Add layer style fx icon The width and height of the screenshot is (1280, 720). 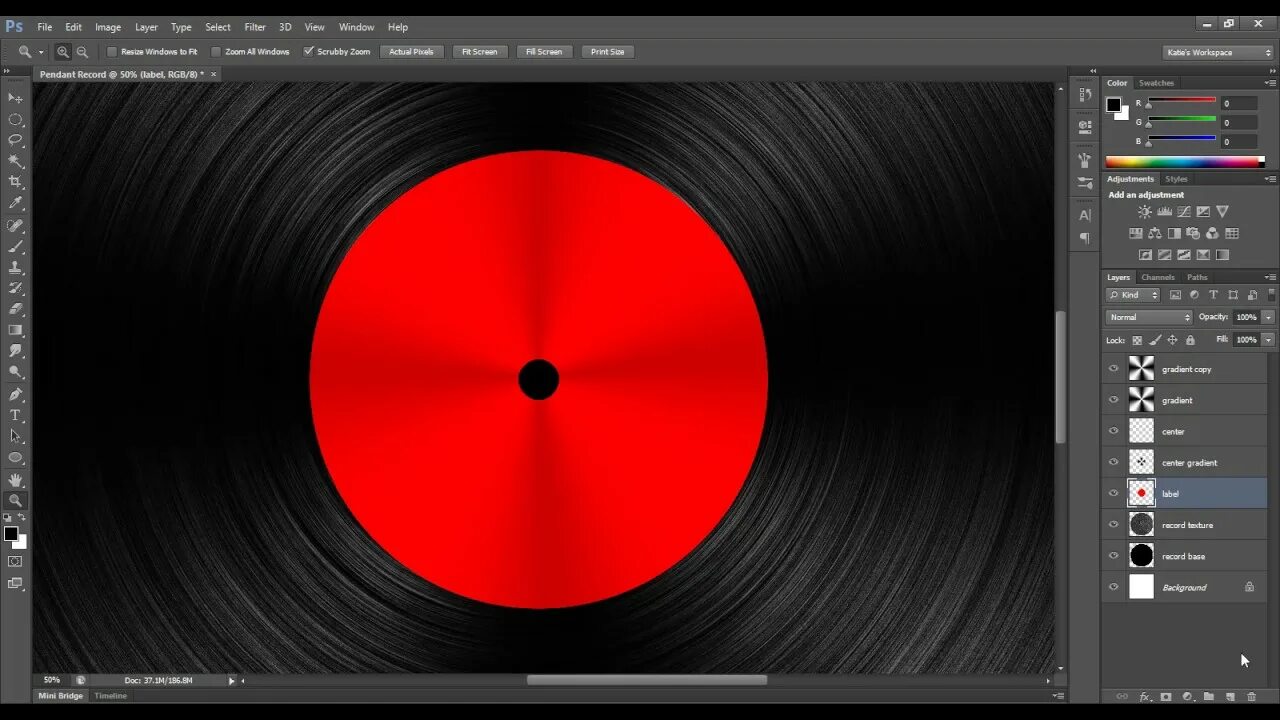1144,696
